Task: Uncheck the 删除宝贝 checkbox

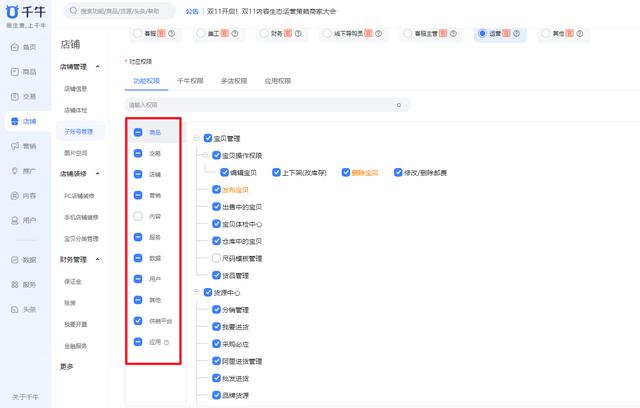Action: pyautogui.click(x=346, y=172)
